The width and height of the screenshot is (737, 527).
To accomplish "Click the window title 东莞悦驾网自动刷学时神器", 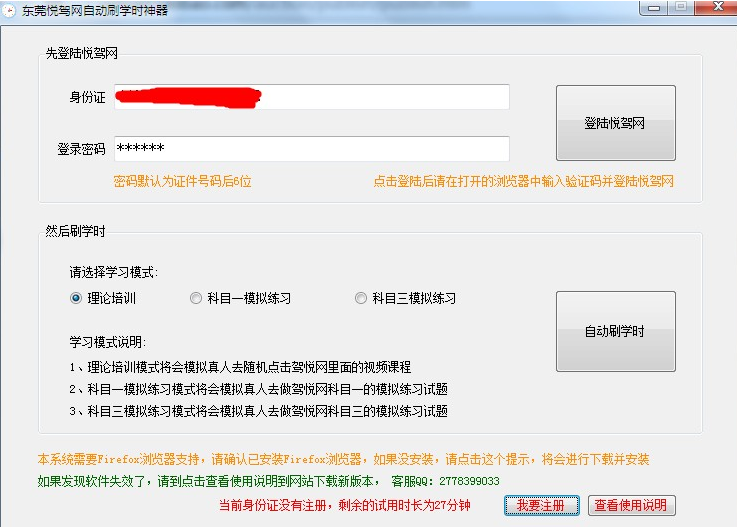I will click(94, 10).
